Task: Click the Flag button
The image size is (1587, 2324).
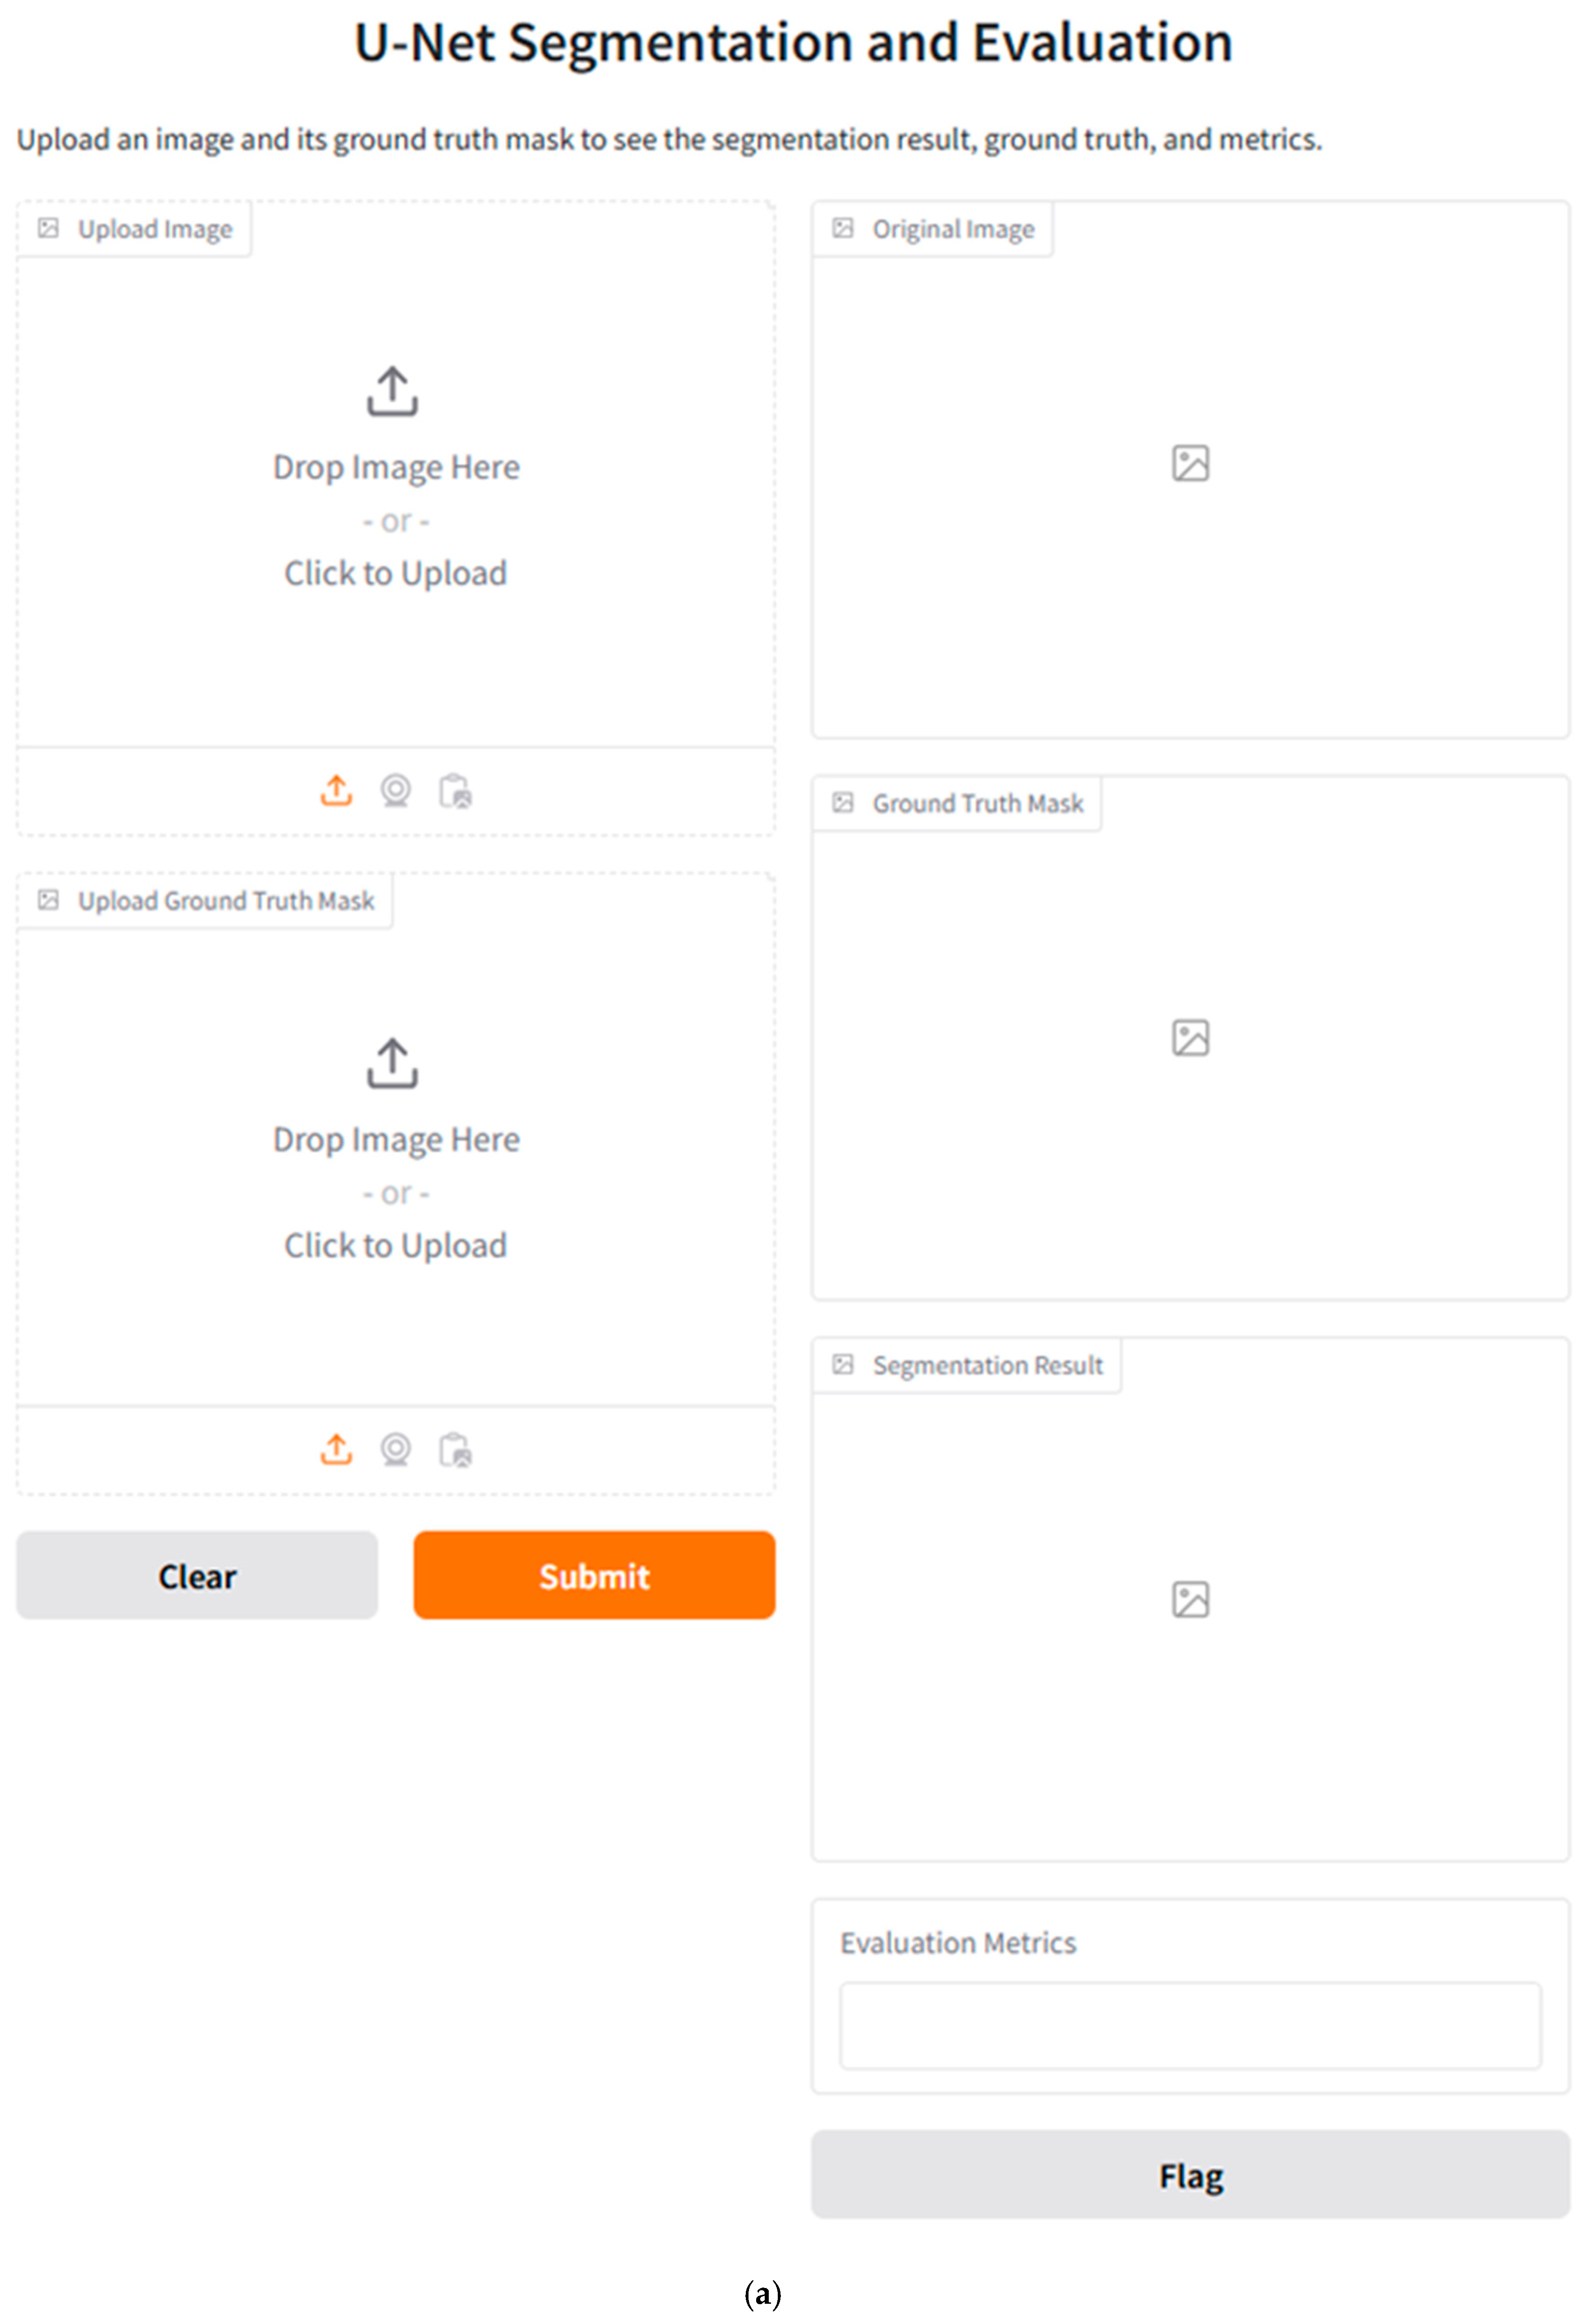Action: (1190, 2175)
